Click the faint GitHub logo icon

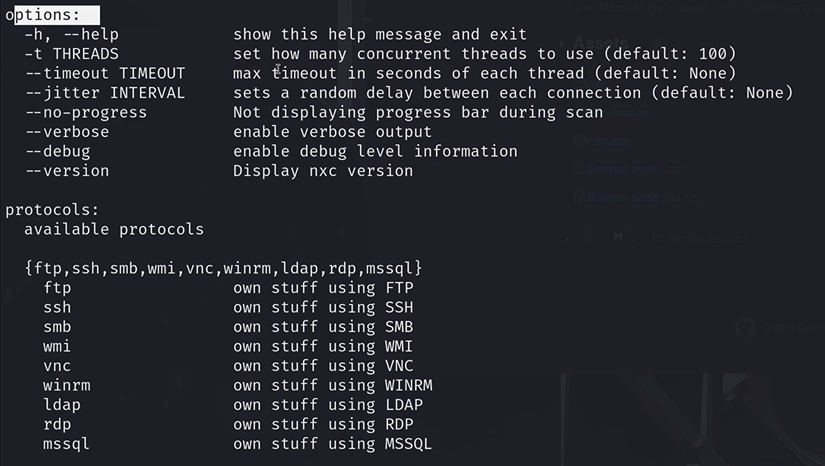click(745, 327)
